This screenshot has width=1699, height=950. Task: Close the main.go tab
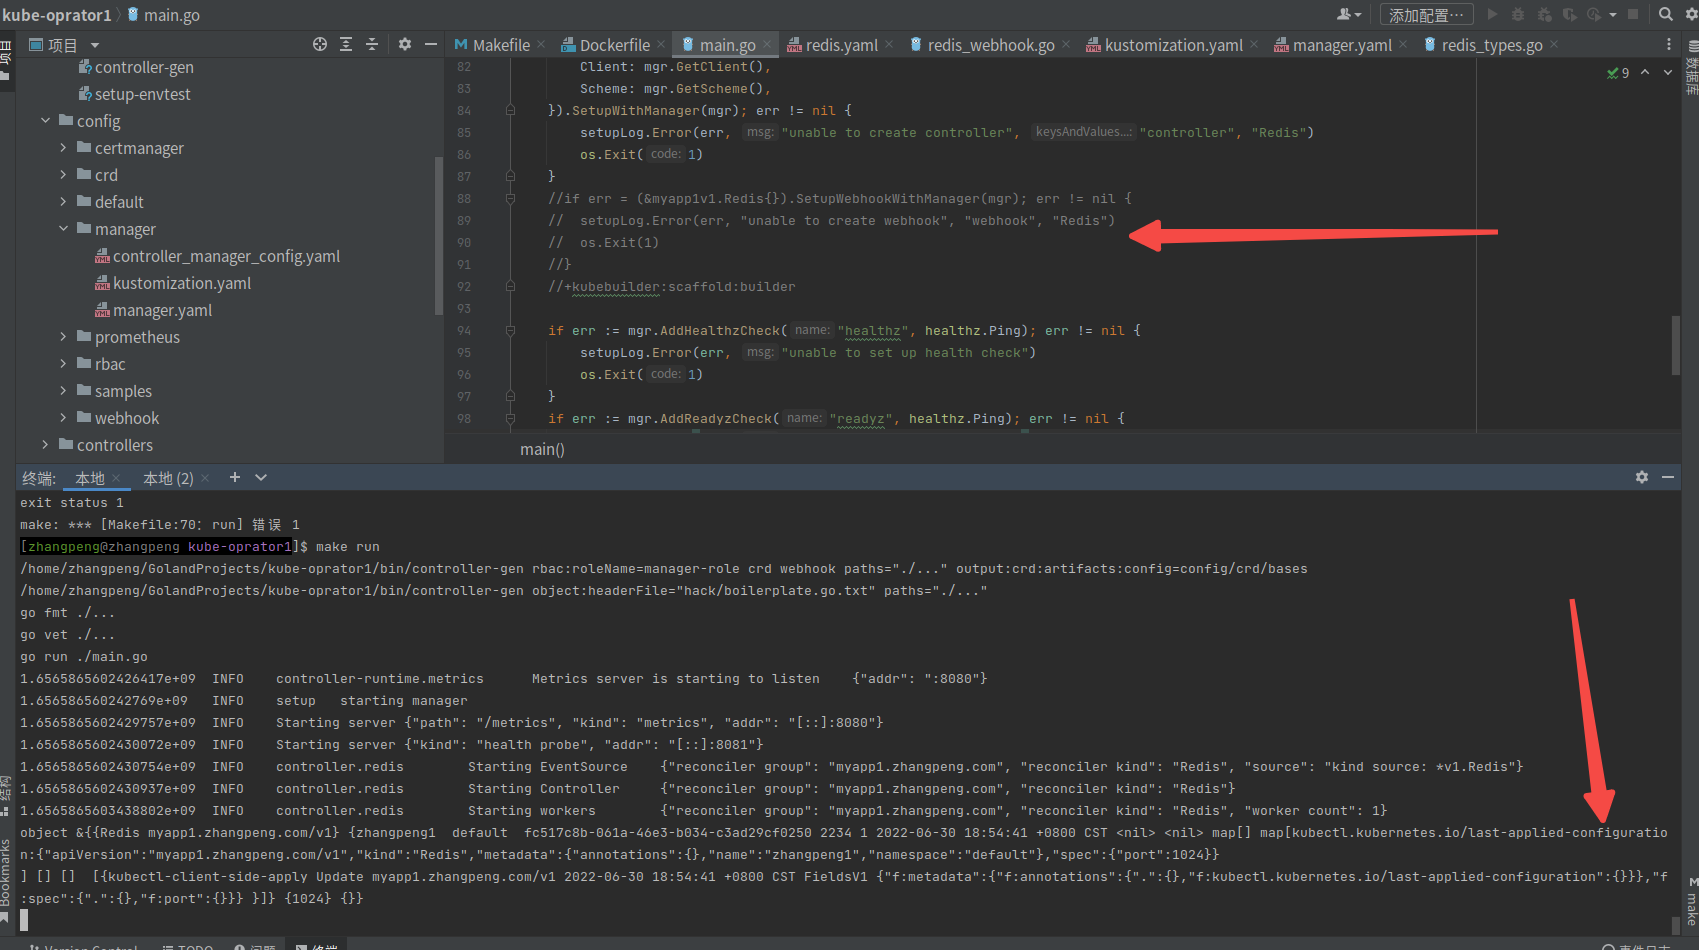click(768, 45)
